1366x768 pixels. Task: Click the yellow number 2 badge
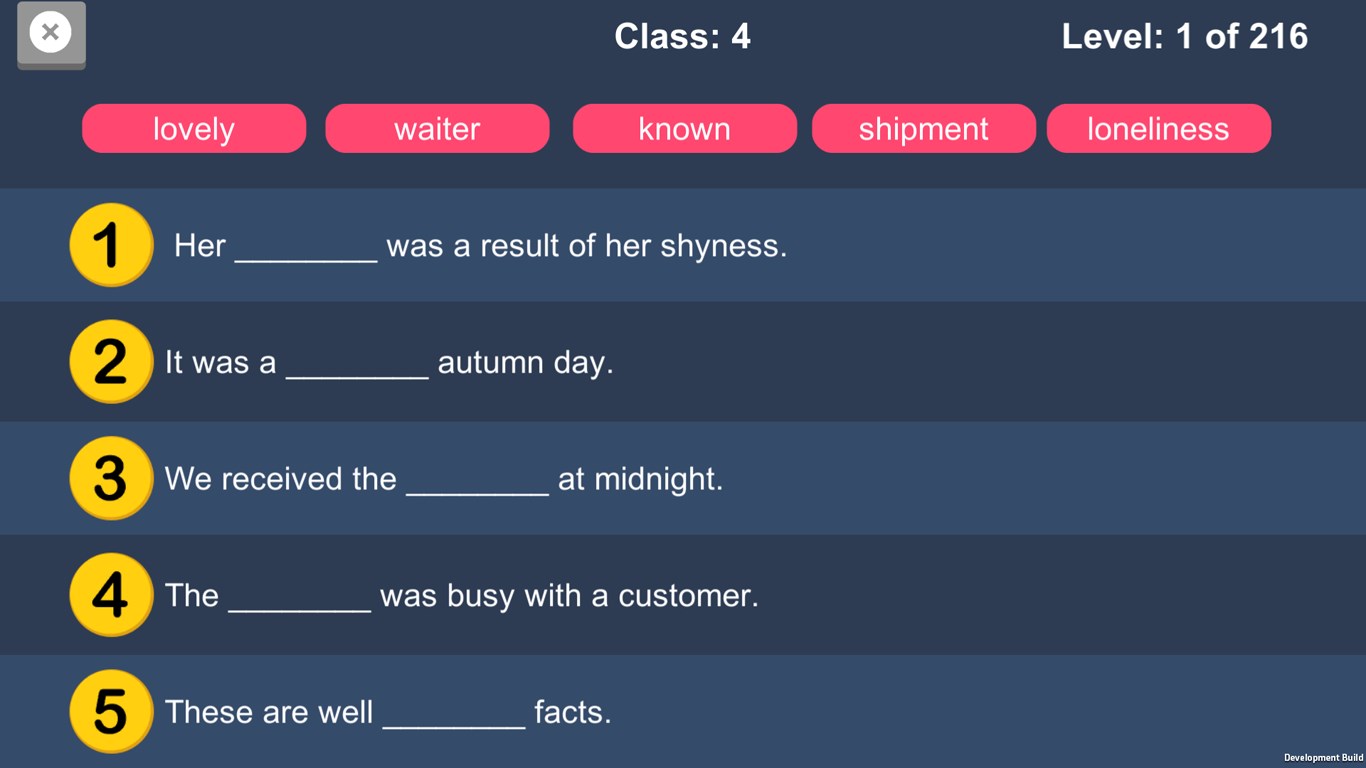pyautogui.click(x=111, y=361)
